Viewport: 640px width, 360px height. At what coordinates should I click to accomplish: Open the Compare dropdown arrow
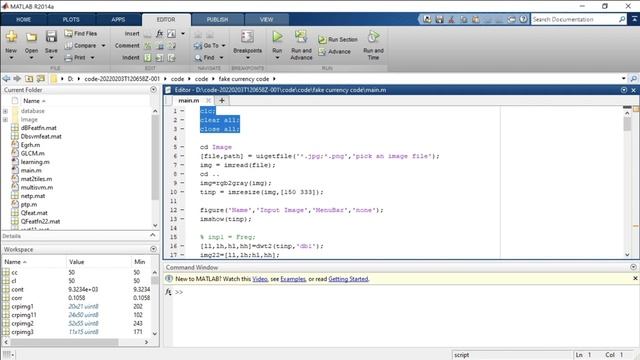tap(103, 46)
